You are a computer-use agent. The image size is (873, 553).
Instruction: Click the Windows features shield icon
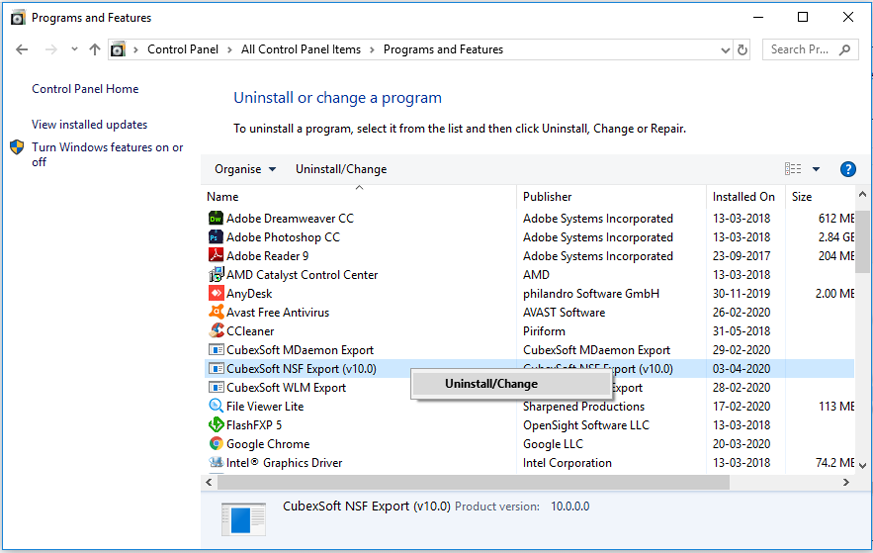(17, 147)
